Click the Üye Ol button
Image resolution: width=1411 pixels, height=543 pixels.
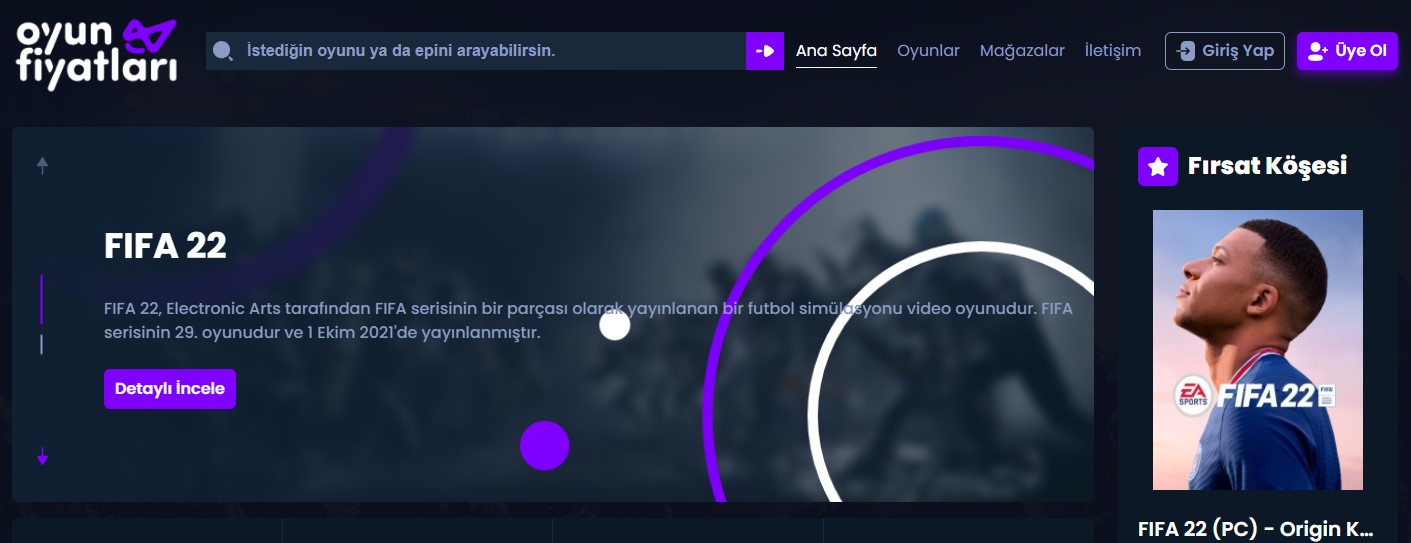[1347, 51]
